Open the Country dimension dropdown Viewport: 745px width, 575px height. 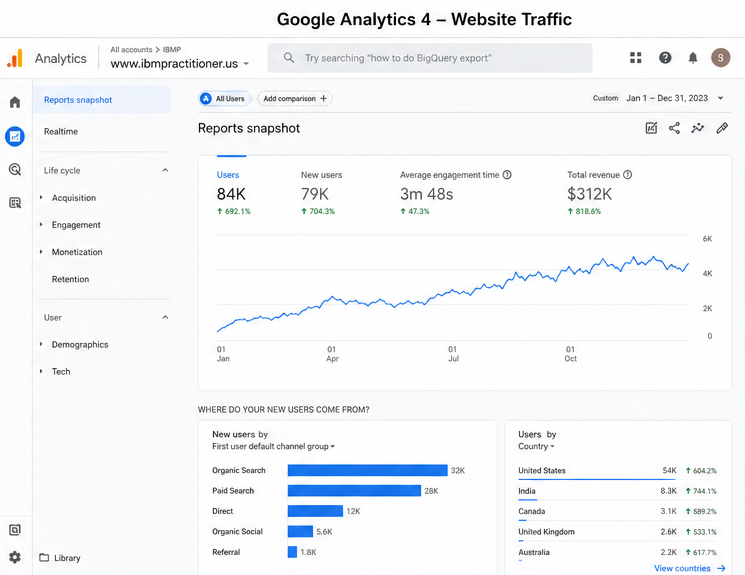point(536,446)
